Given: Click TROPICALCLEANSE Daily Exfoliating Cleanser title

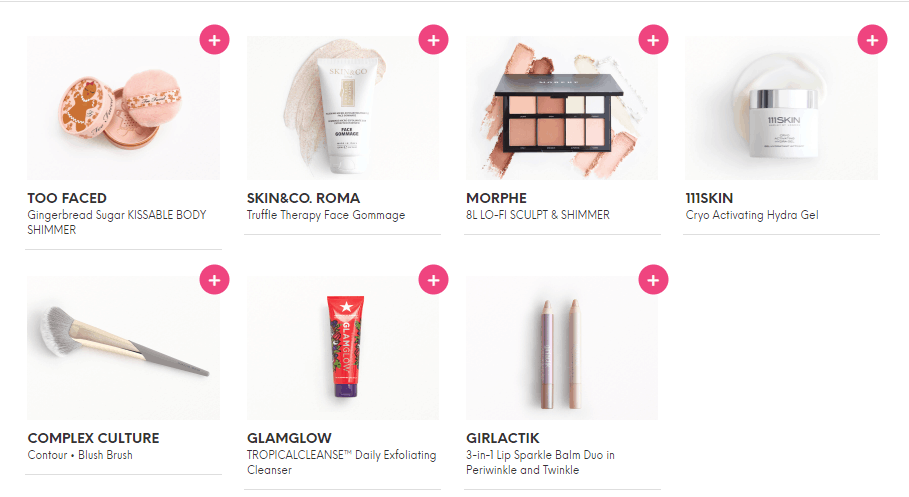Looking at the screenshot, I should [341, 463].
